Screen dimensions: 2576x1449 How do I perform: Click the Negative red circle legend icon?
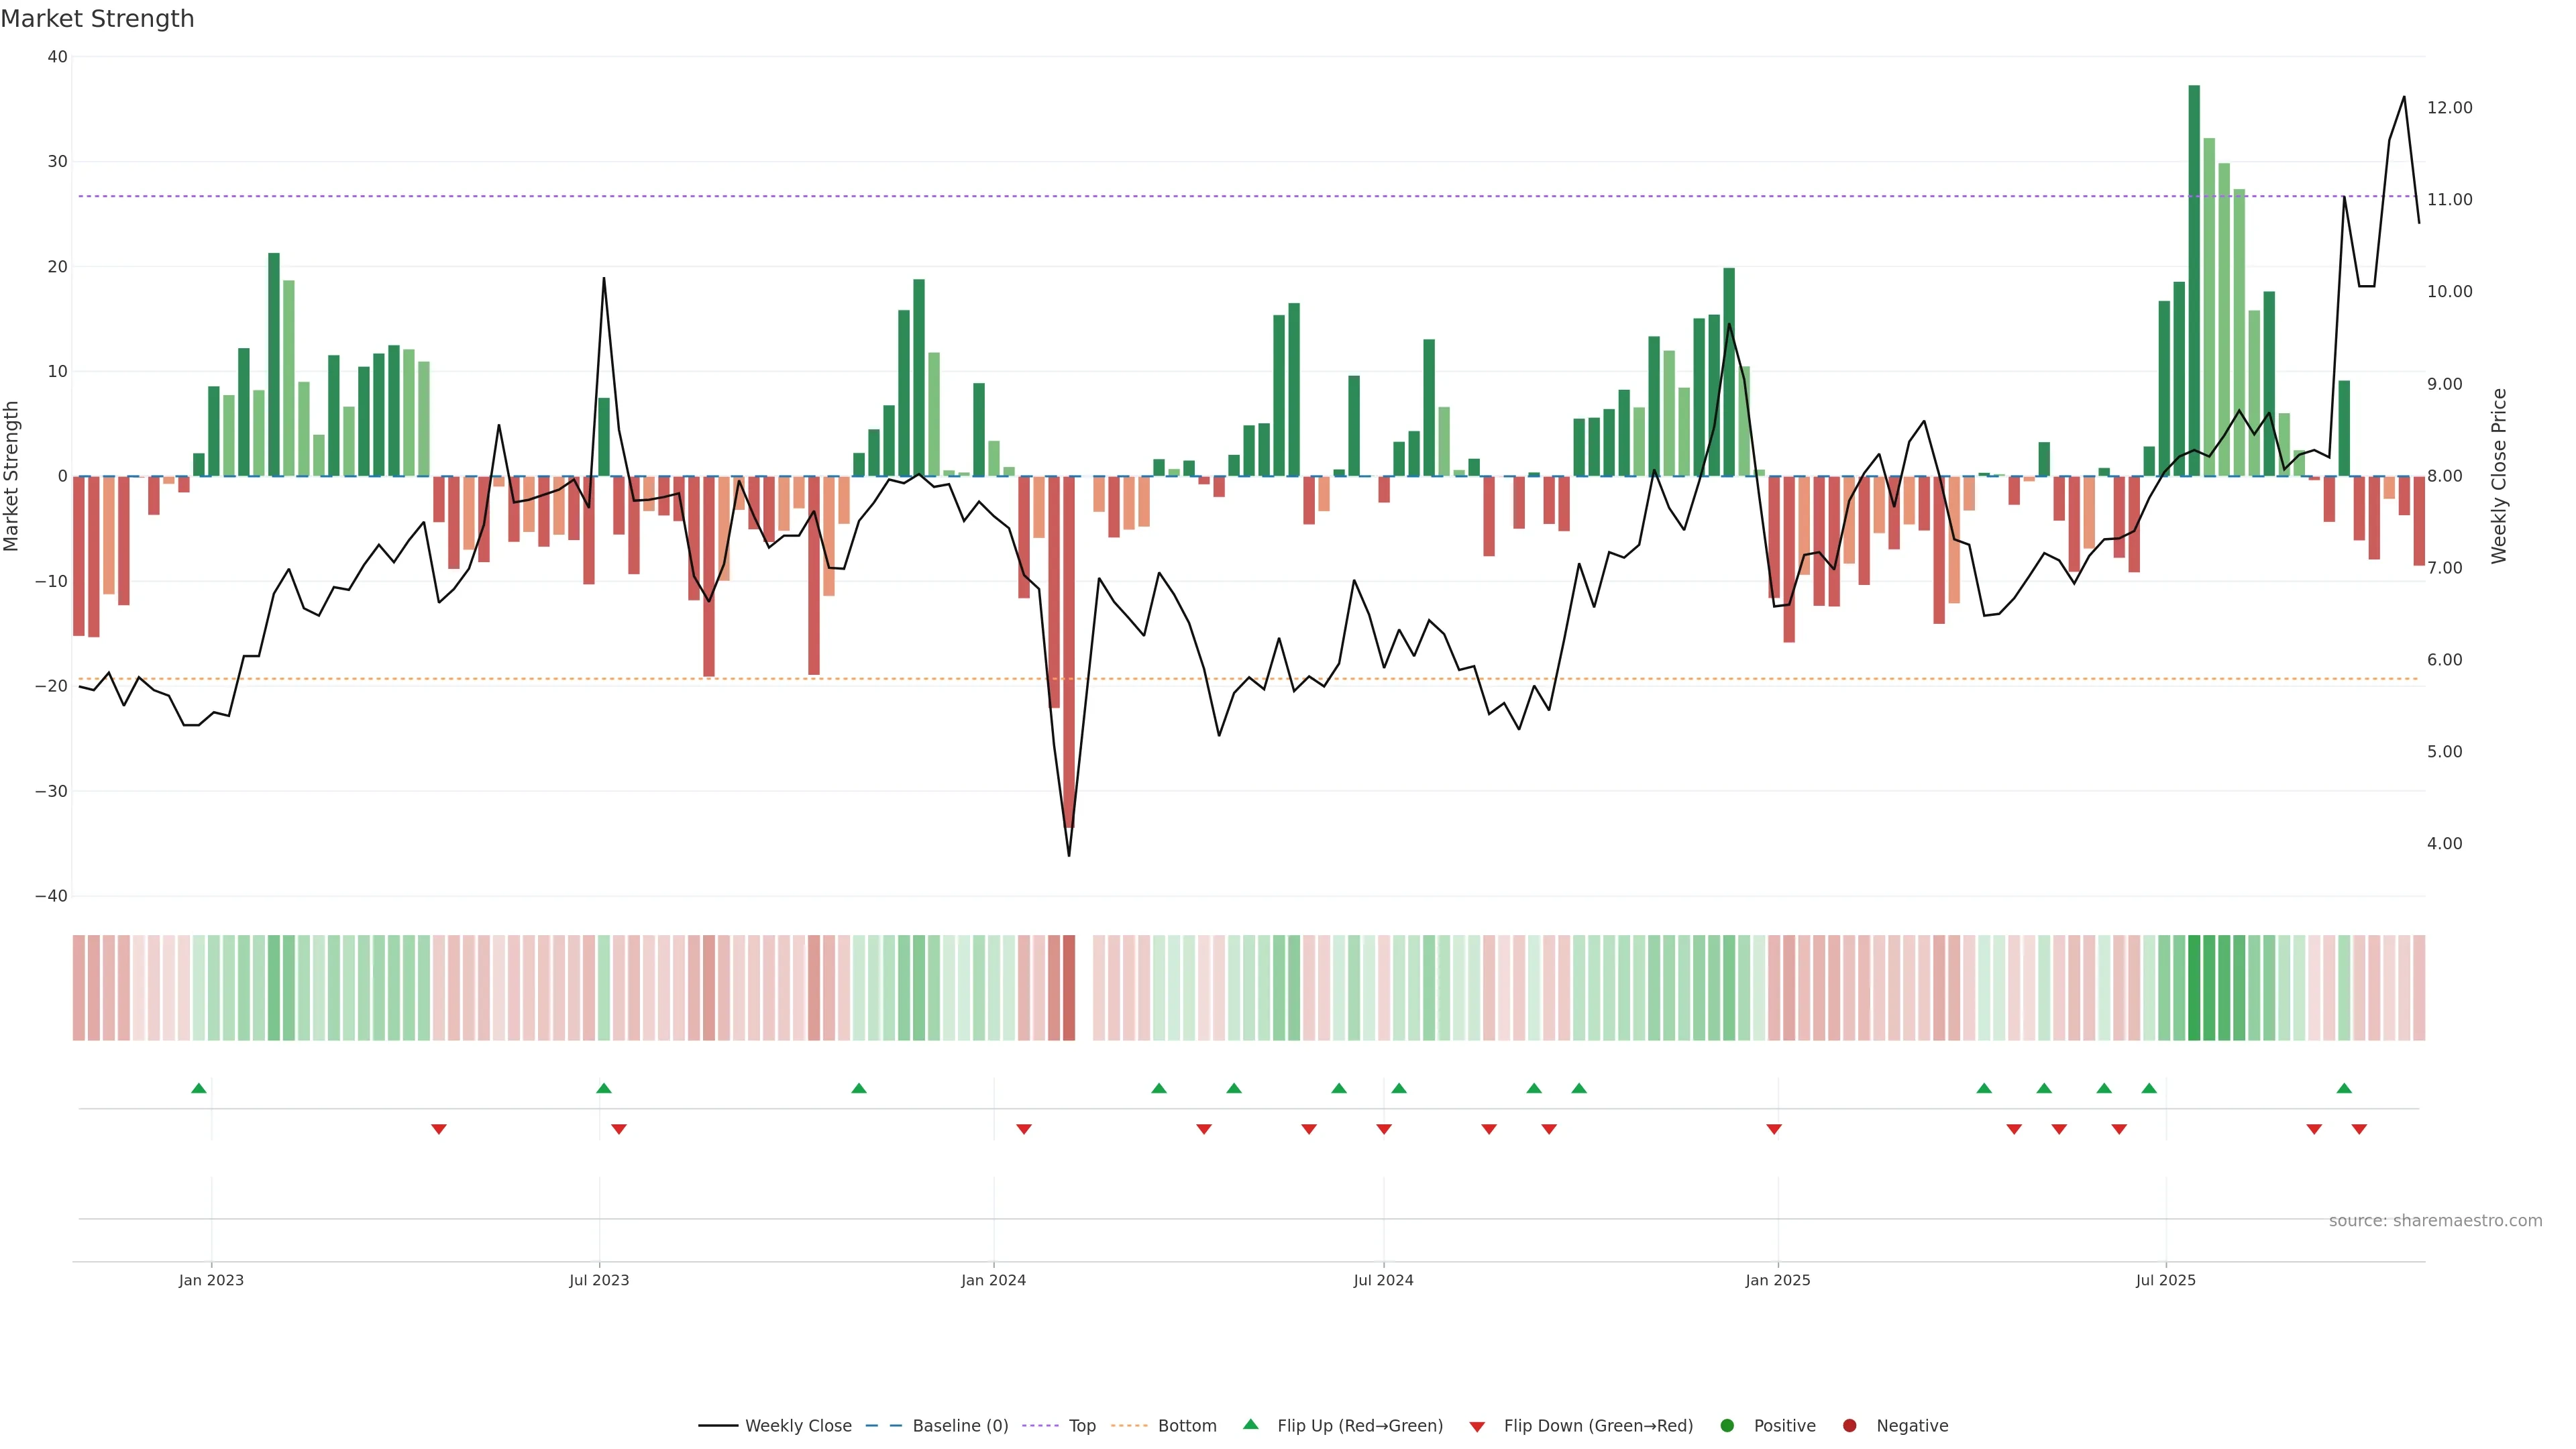pos(1849,1426)
